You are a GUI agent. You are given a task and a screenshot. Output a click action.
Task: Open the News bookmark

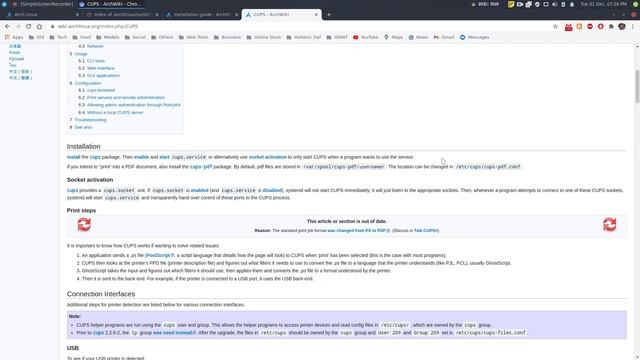[418, 37]
